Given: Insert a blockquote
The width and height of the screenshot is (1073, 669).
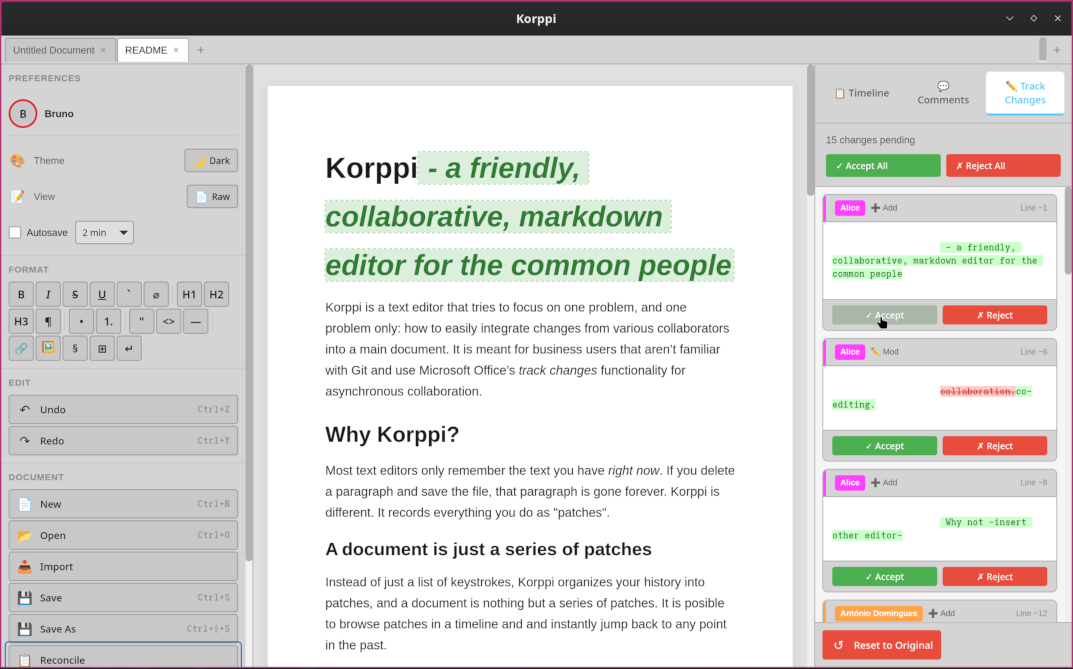Looking at the screenshot, I should tap(141, 321).
